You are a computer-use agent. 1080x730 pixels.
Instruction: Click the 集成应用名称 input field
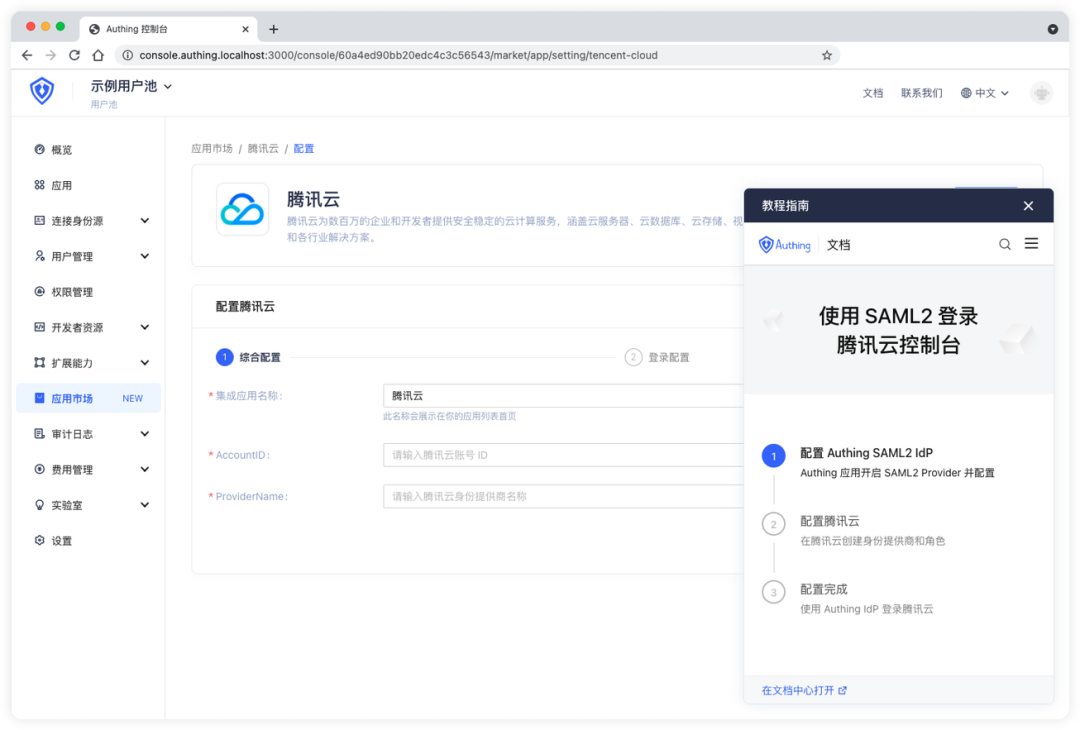tap(563, 395)
